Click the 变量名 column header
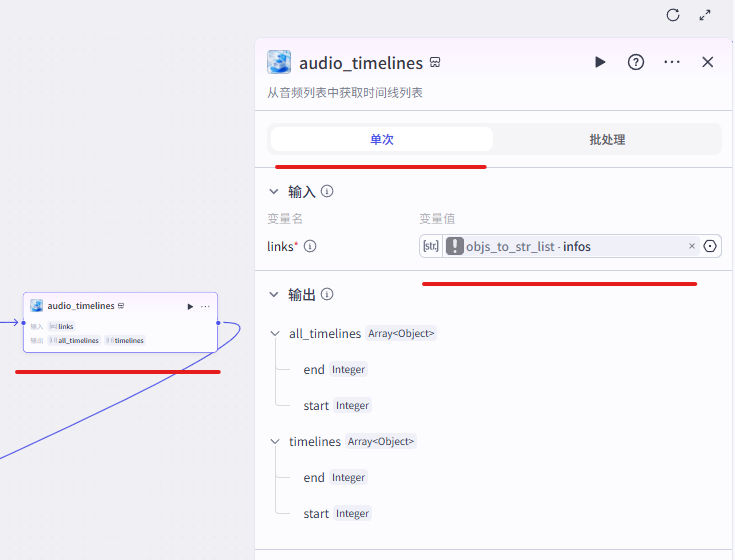Viewport: 735px width, 560px height. [x=285, y=218]
